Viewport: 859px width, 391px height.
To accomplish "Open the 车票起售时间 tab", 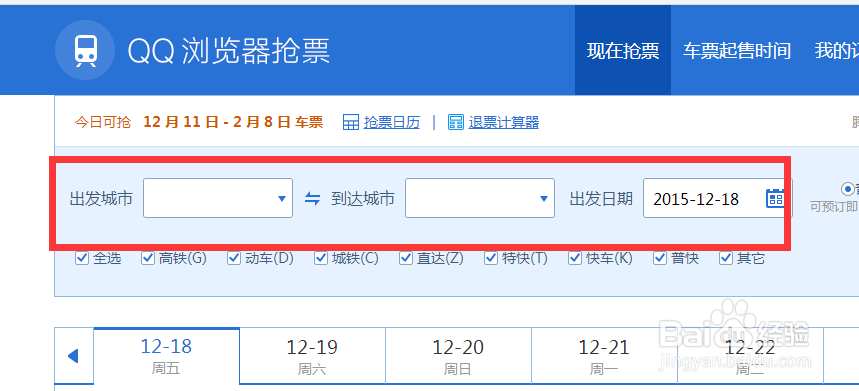I will click(737, 50).
